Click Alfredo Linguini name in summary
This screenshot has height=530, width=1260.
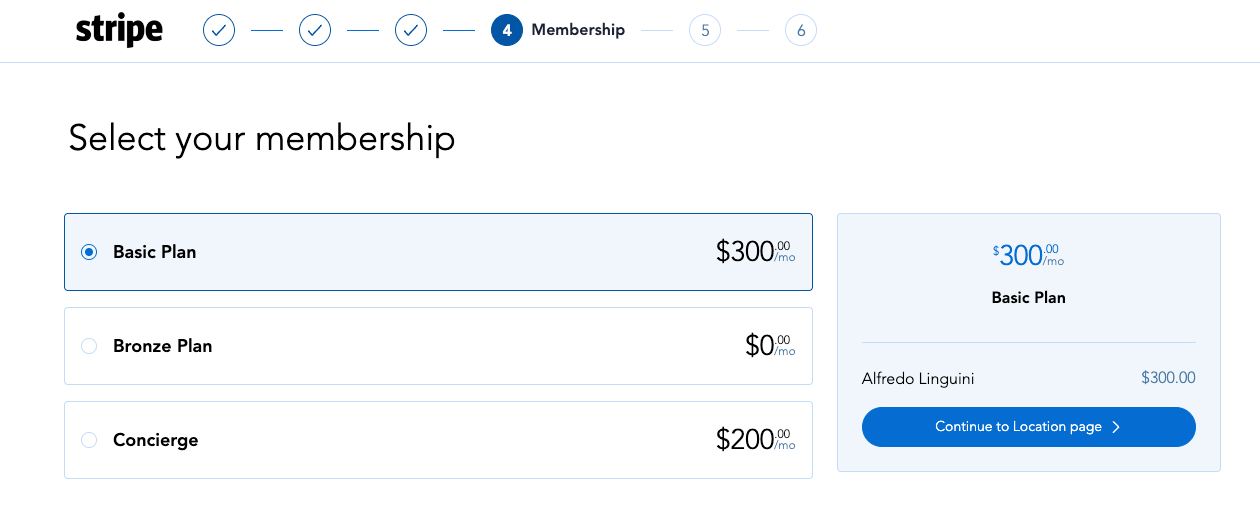tap(918, 378)
